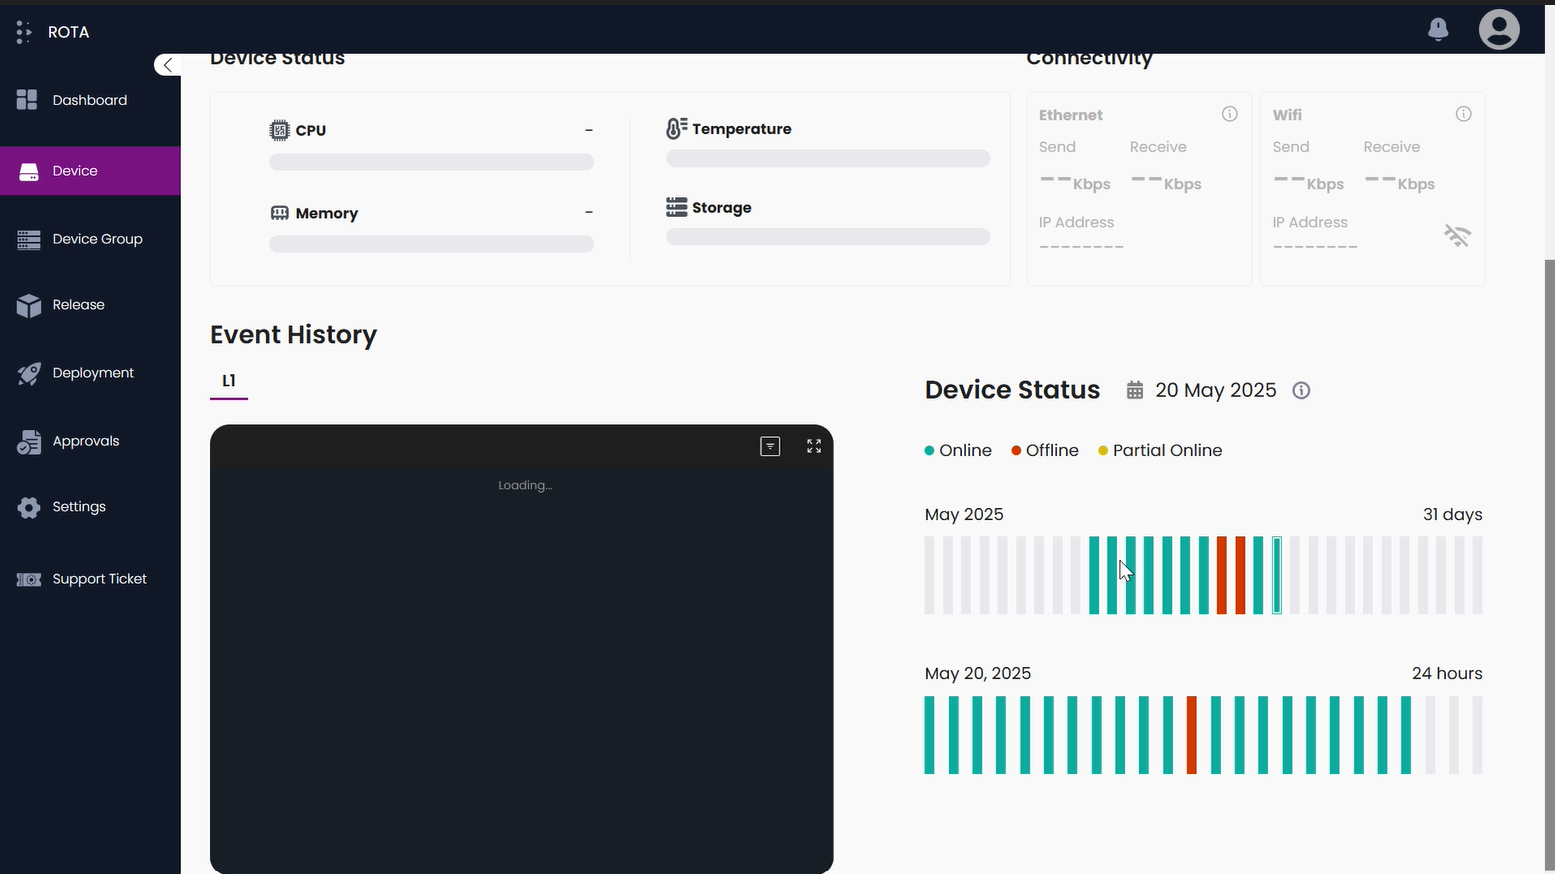Switch to the L1 tab in Event History

pos(228,381)
